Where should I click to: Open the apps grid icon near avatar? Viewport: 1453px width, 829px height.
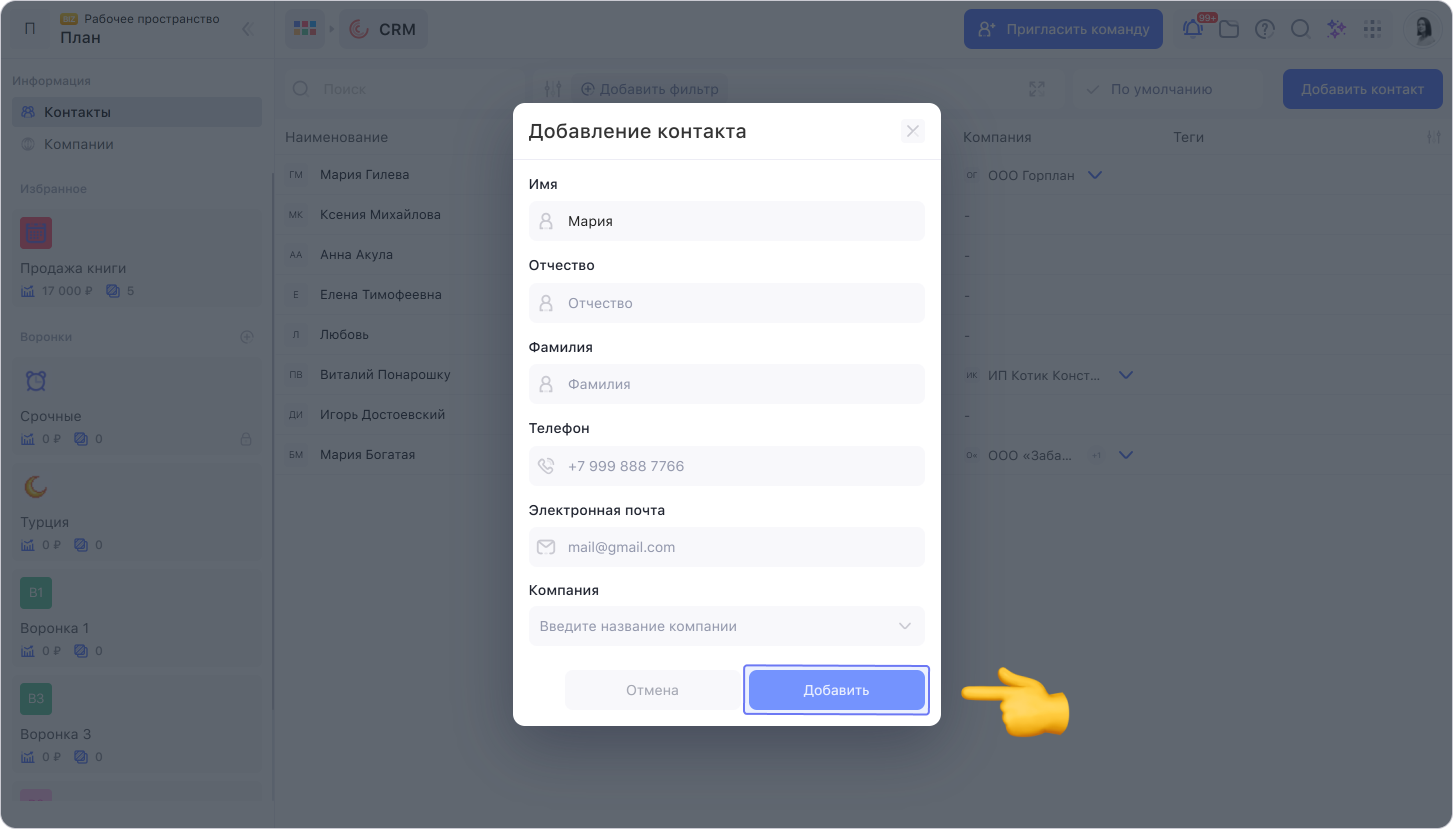[x=1372, y=29]
